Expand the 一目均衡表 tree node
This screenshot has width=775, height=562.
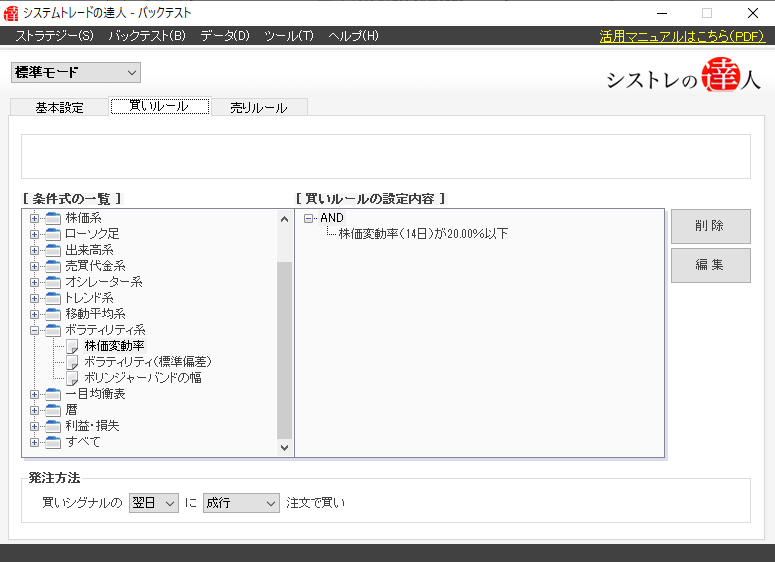click(34, 394)
